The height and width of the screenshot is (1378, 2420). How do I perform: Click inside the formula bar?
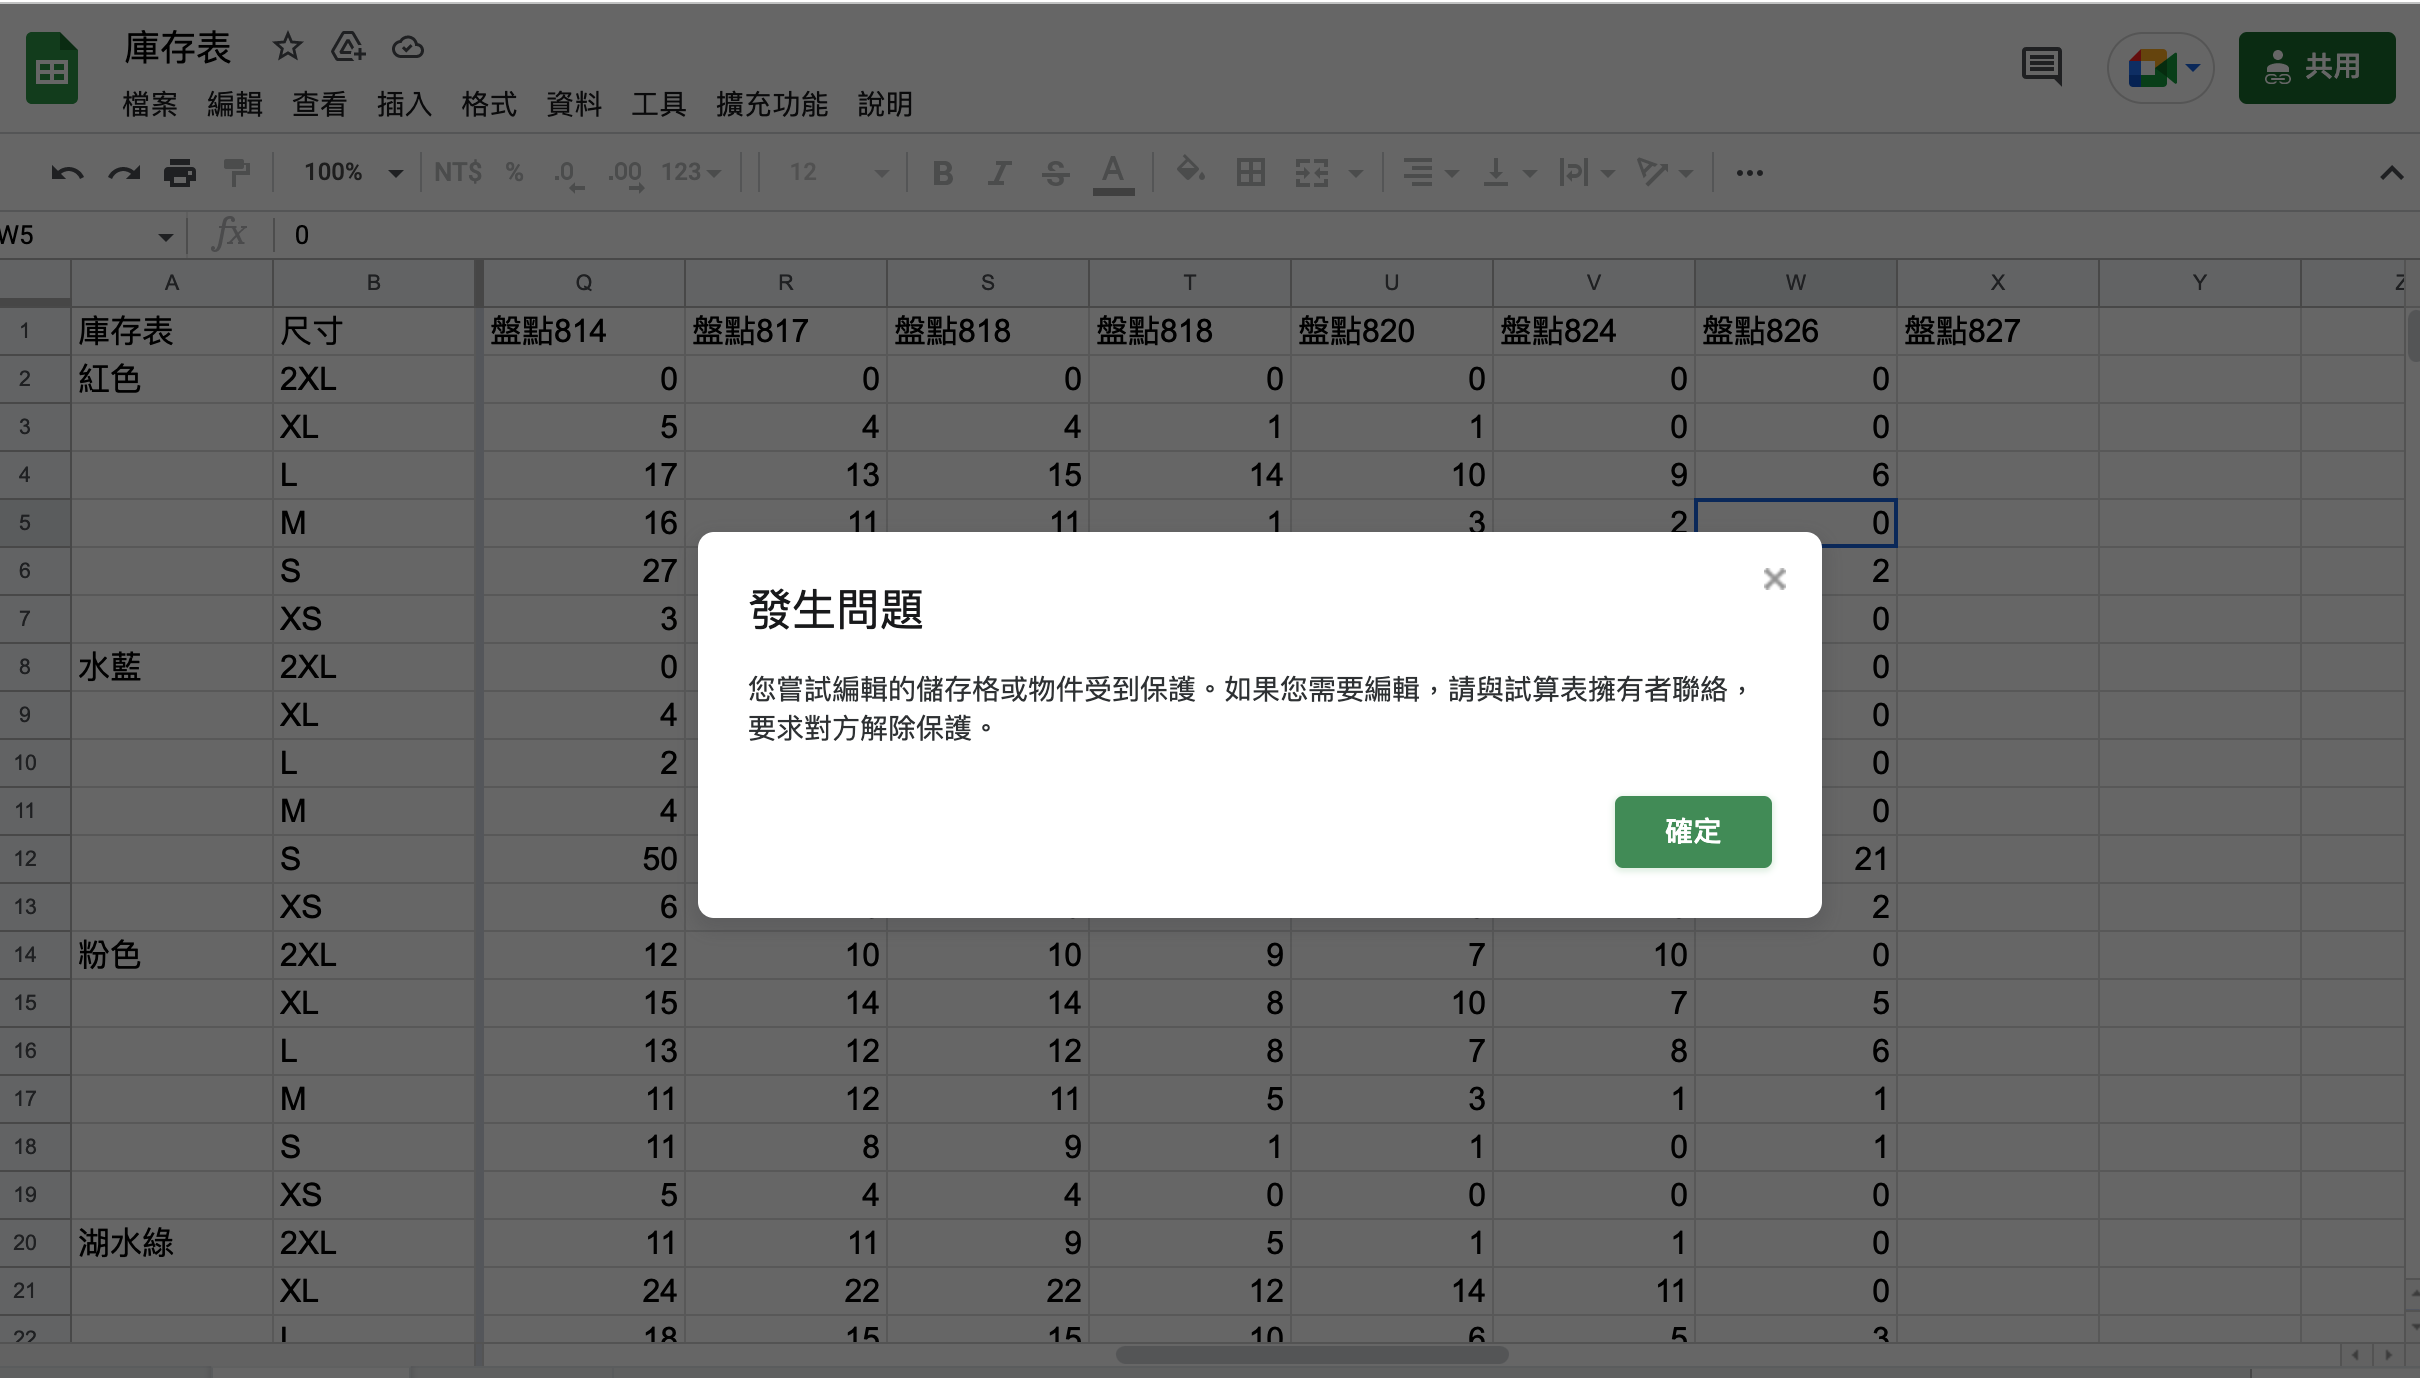[700, 234]
